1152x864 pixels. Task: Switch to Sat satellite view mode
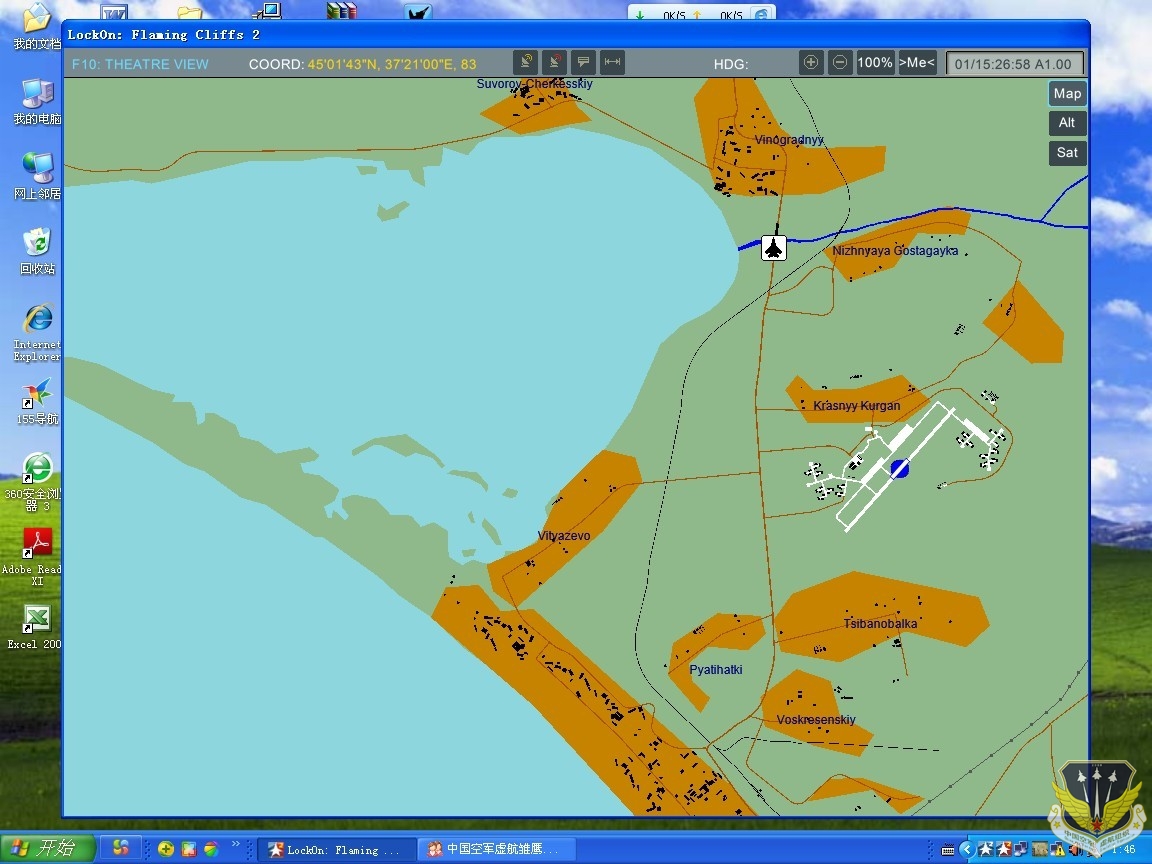1068,153
